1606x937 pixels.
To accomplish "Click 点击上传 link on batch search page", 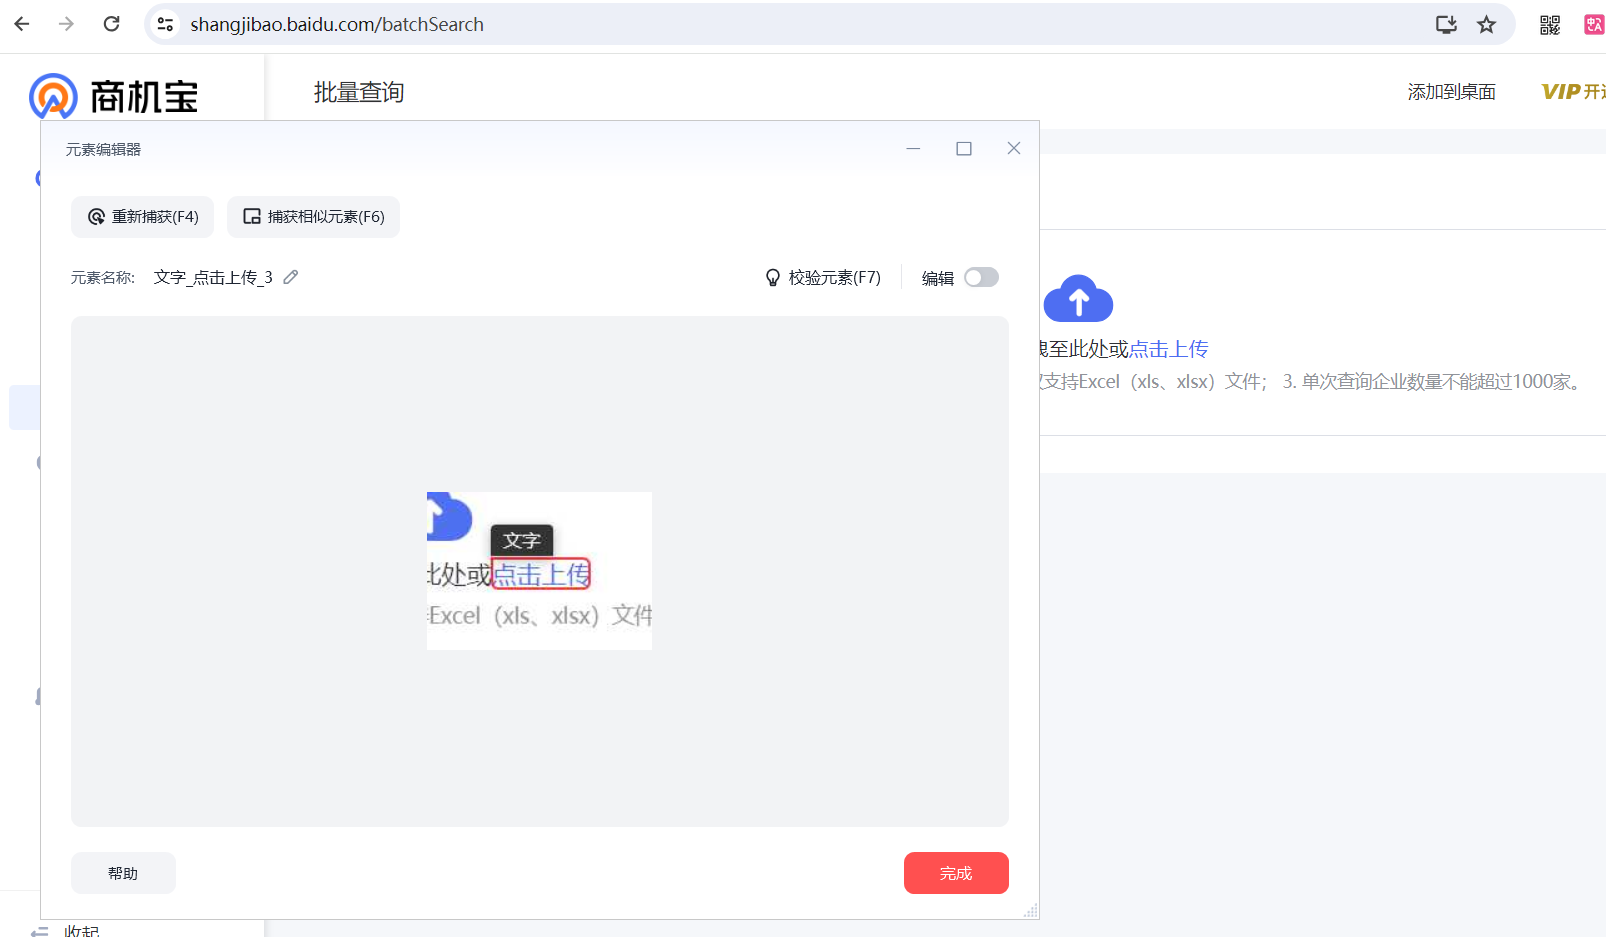I will pyautogui.click(x=1168, y=349).
